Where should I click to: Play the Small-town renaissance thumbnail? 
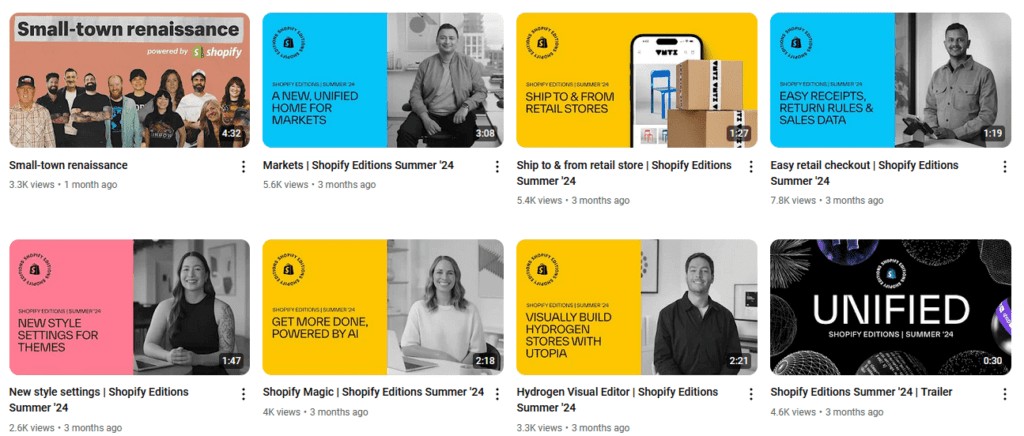pos(129,80)
